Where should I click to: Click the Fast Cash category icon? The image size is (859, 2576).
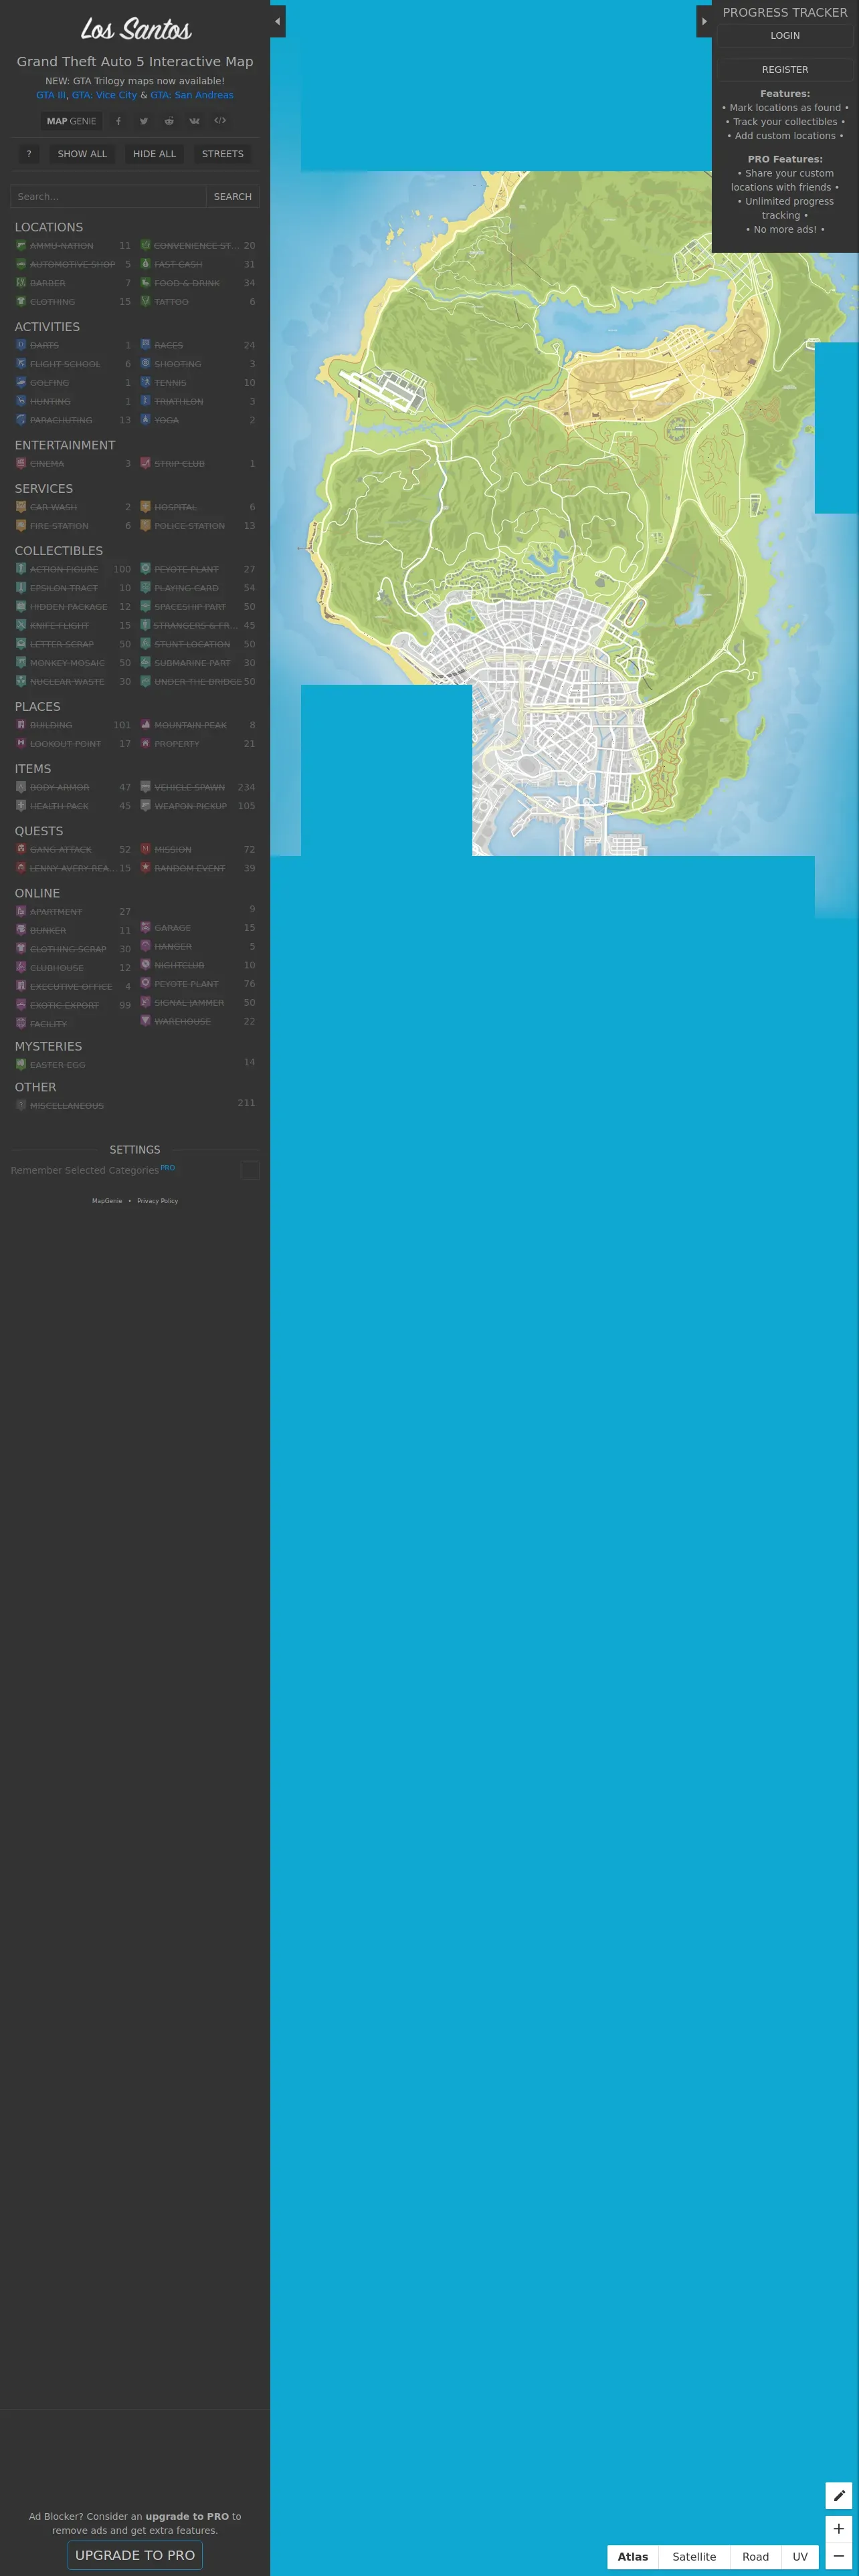(145, 264)
